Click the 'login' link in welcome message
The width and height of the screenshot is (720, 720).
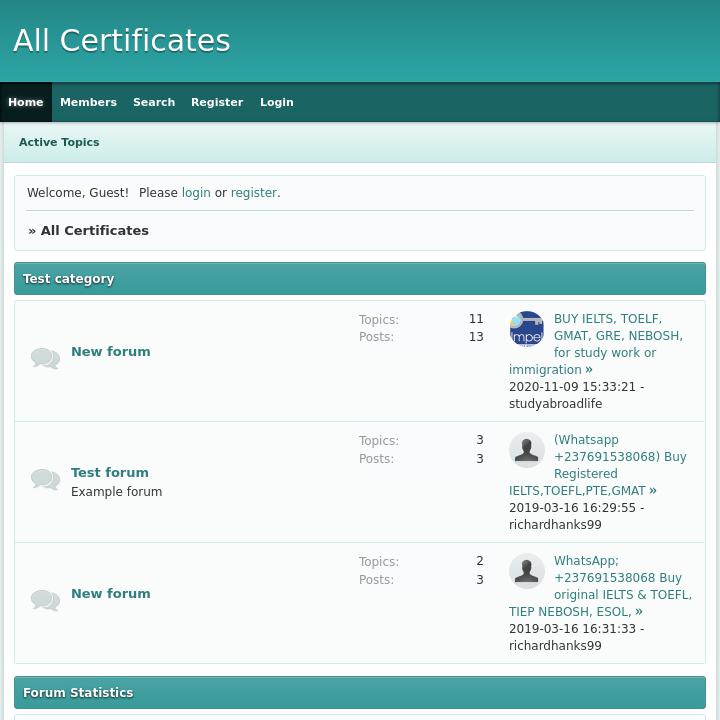(196, 193)
